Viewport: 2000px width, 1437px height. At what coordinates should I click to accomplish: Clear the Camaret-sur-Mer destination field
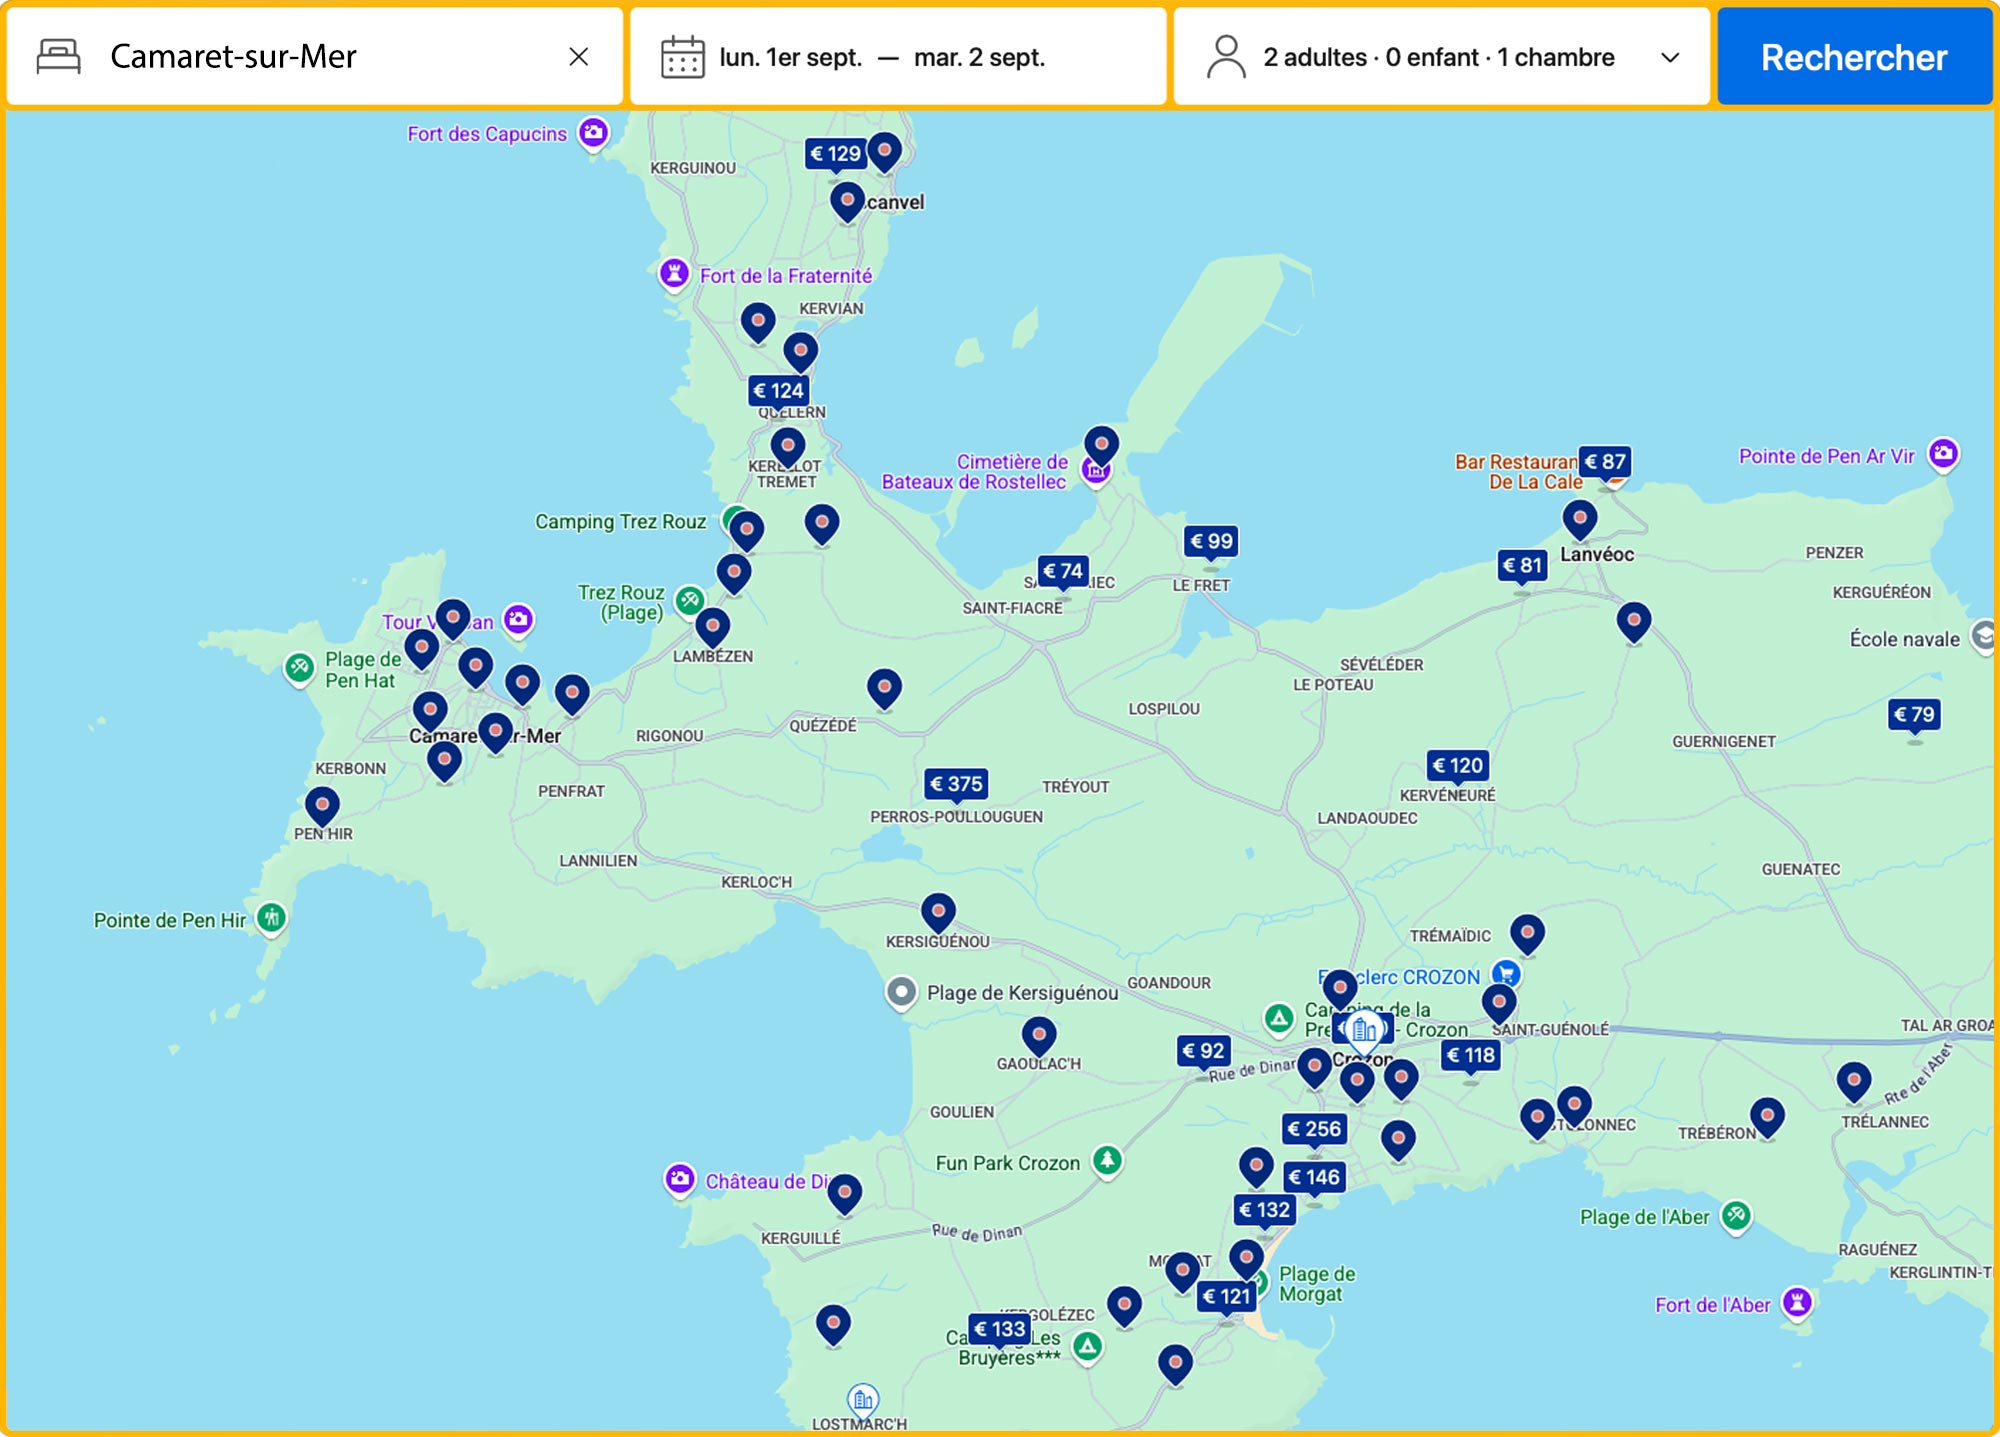[x=578, y=57]
